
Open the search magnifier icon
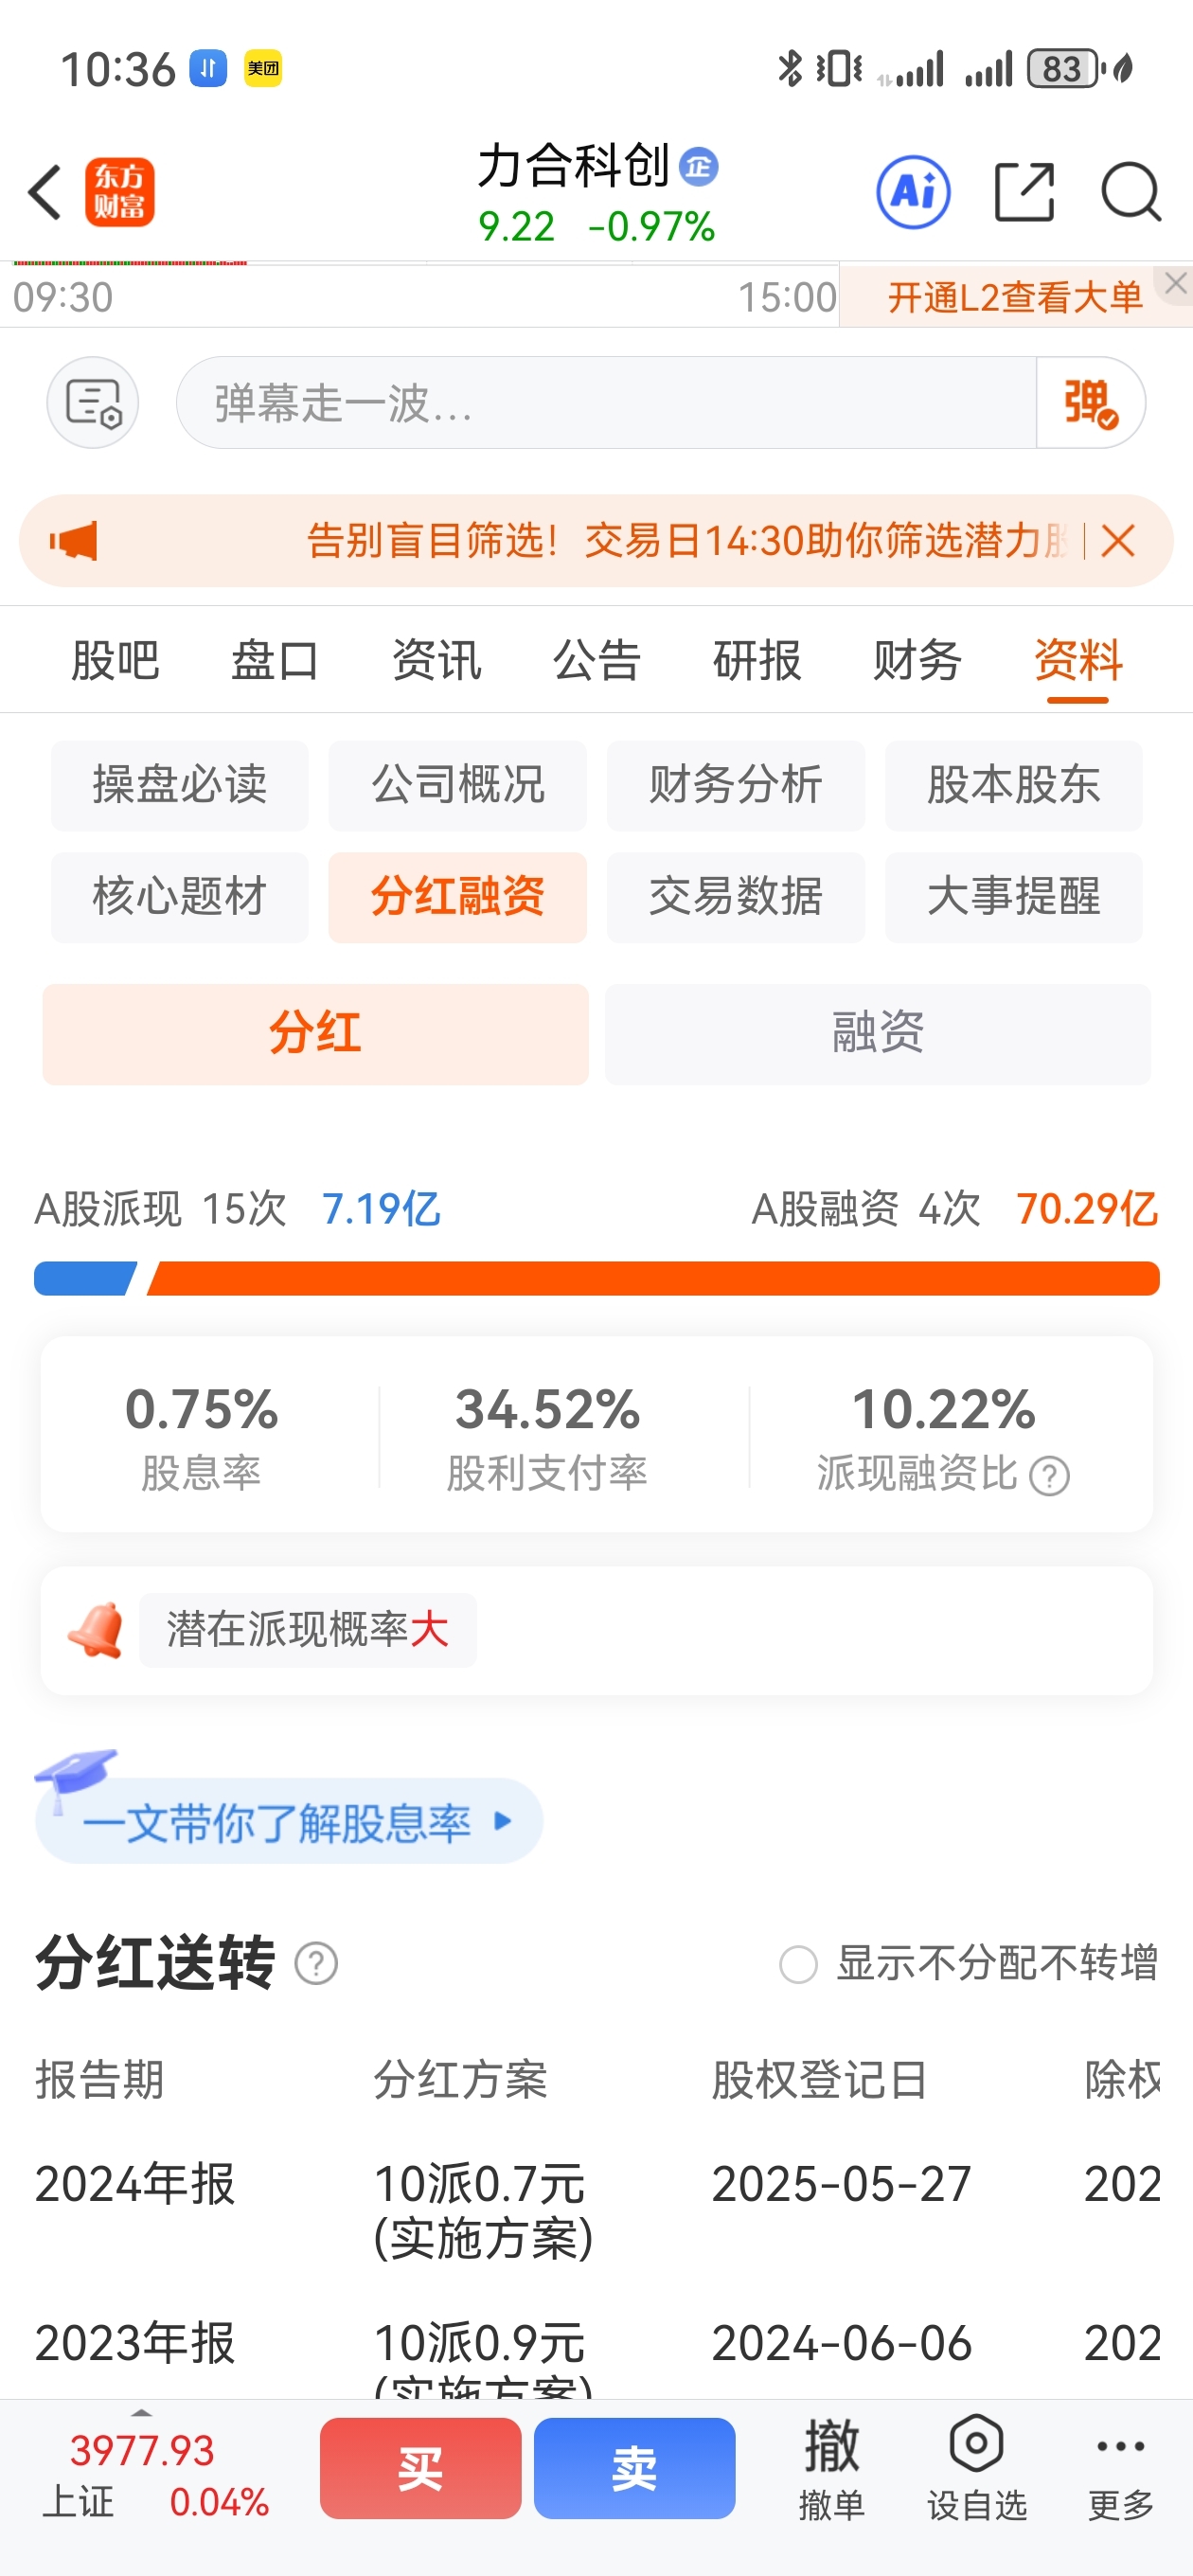click(1131, 192)
